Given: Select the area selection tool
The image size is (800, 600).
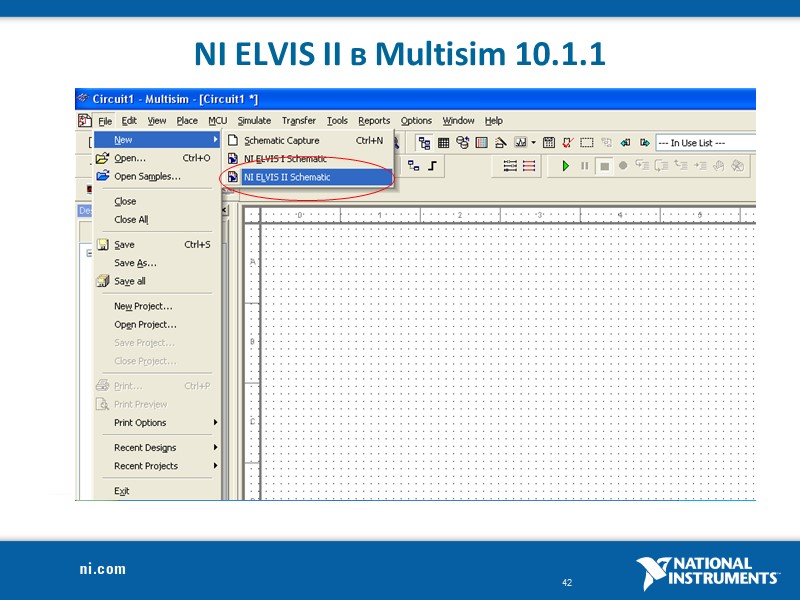Looking at the screenshot, I should pos(585,142).
